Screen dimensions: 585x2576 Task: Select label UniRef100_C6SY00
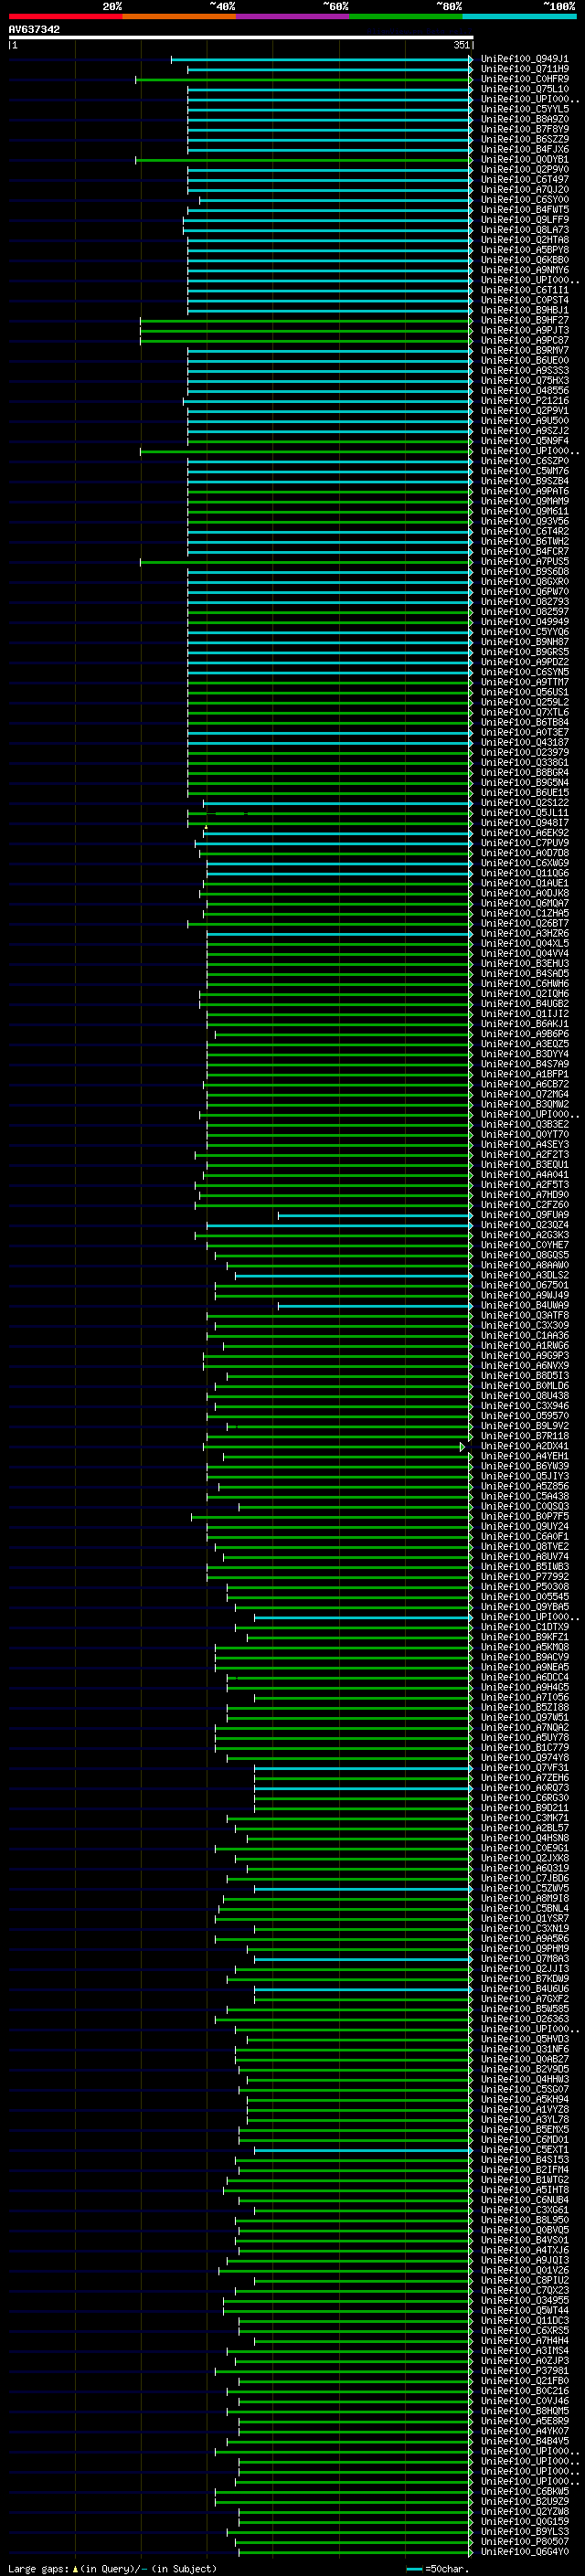pyautogui.click(x=525, y=199)
